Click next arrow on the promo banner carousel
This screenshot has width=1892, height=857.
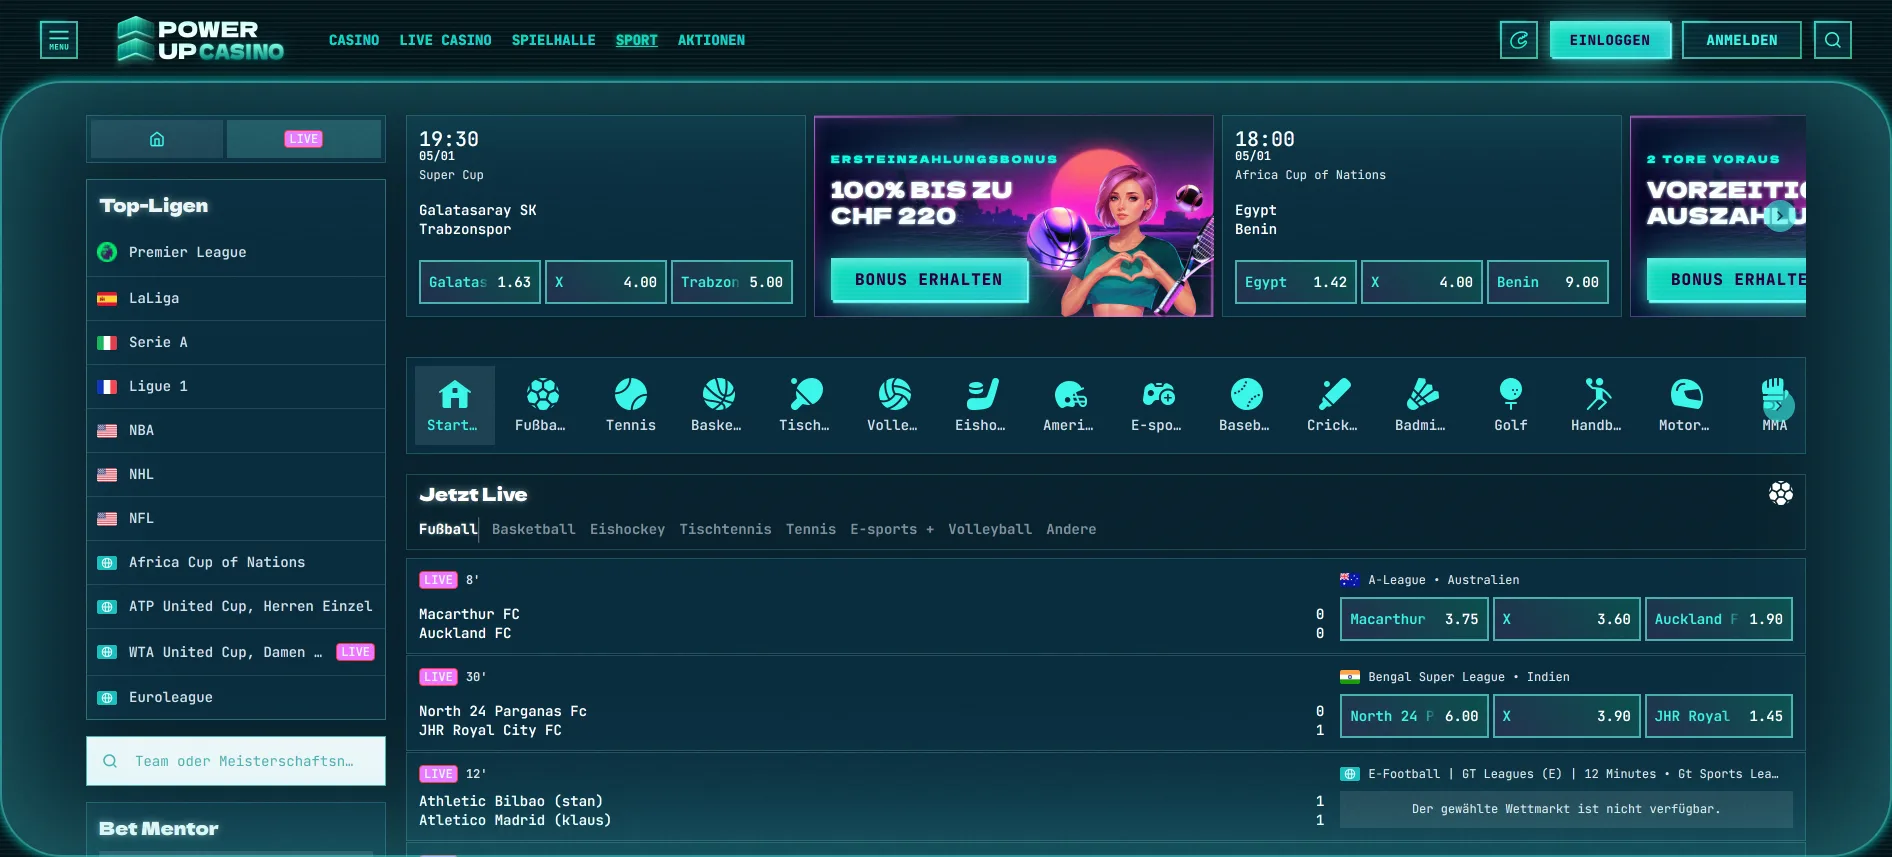point(1780,216)
